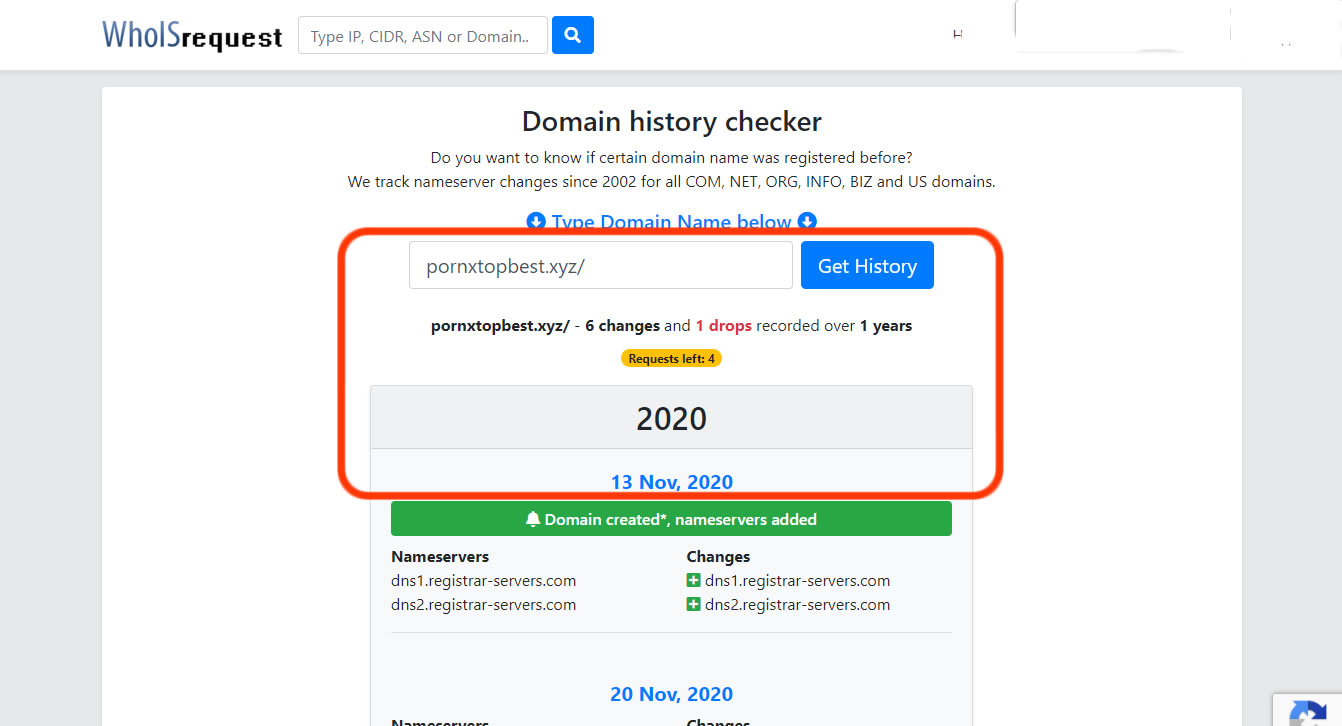Open the 13 Nov, 2020 date entry

[672, 482]
